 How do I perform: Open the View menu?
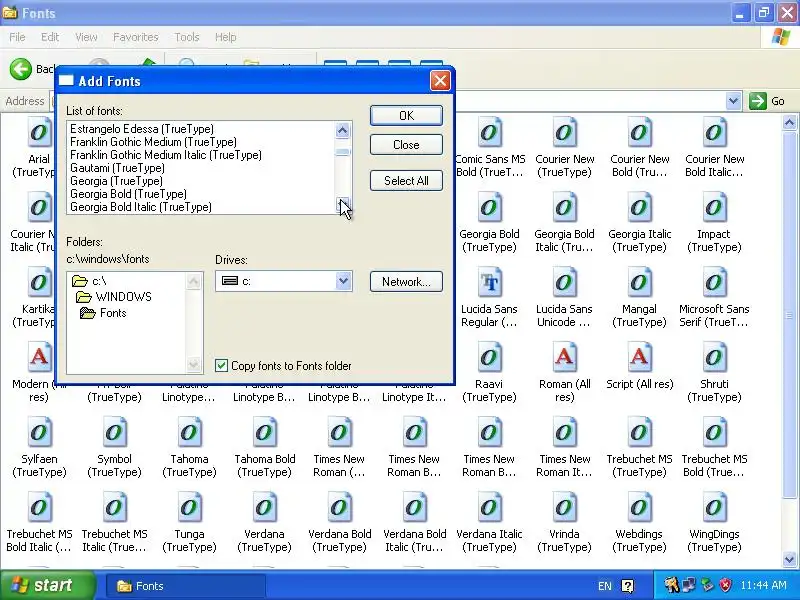pos(86,37)
